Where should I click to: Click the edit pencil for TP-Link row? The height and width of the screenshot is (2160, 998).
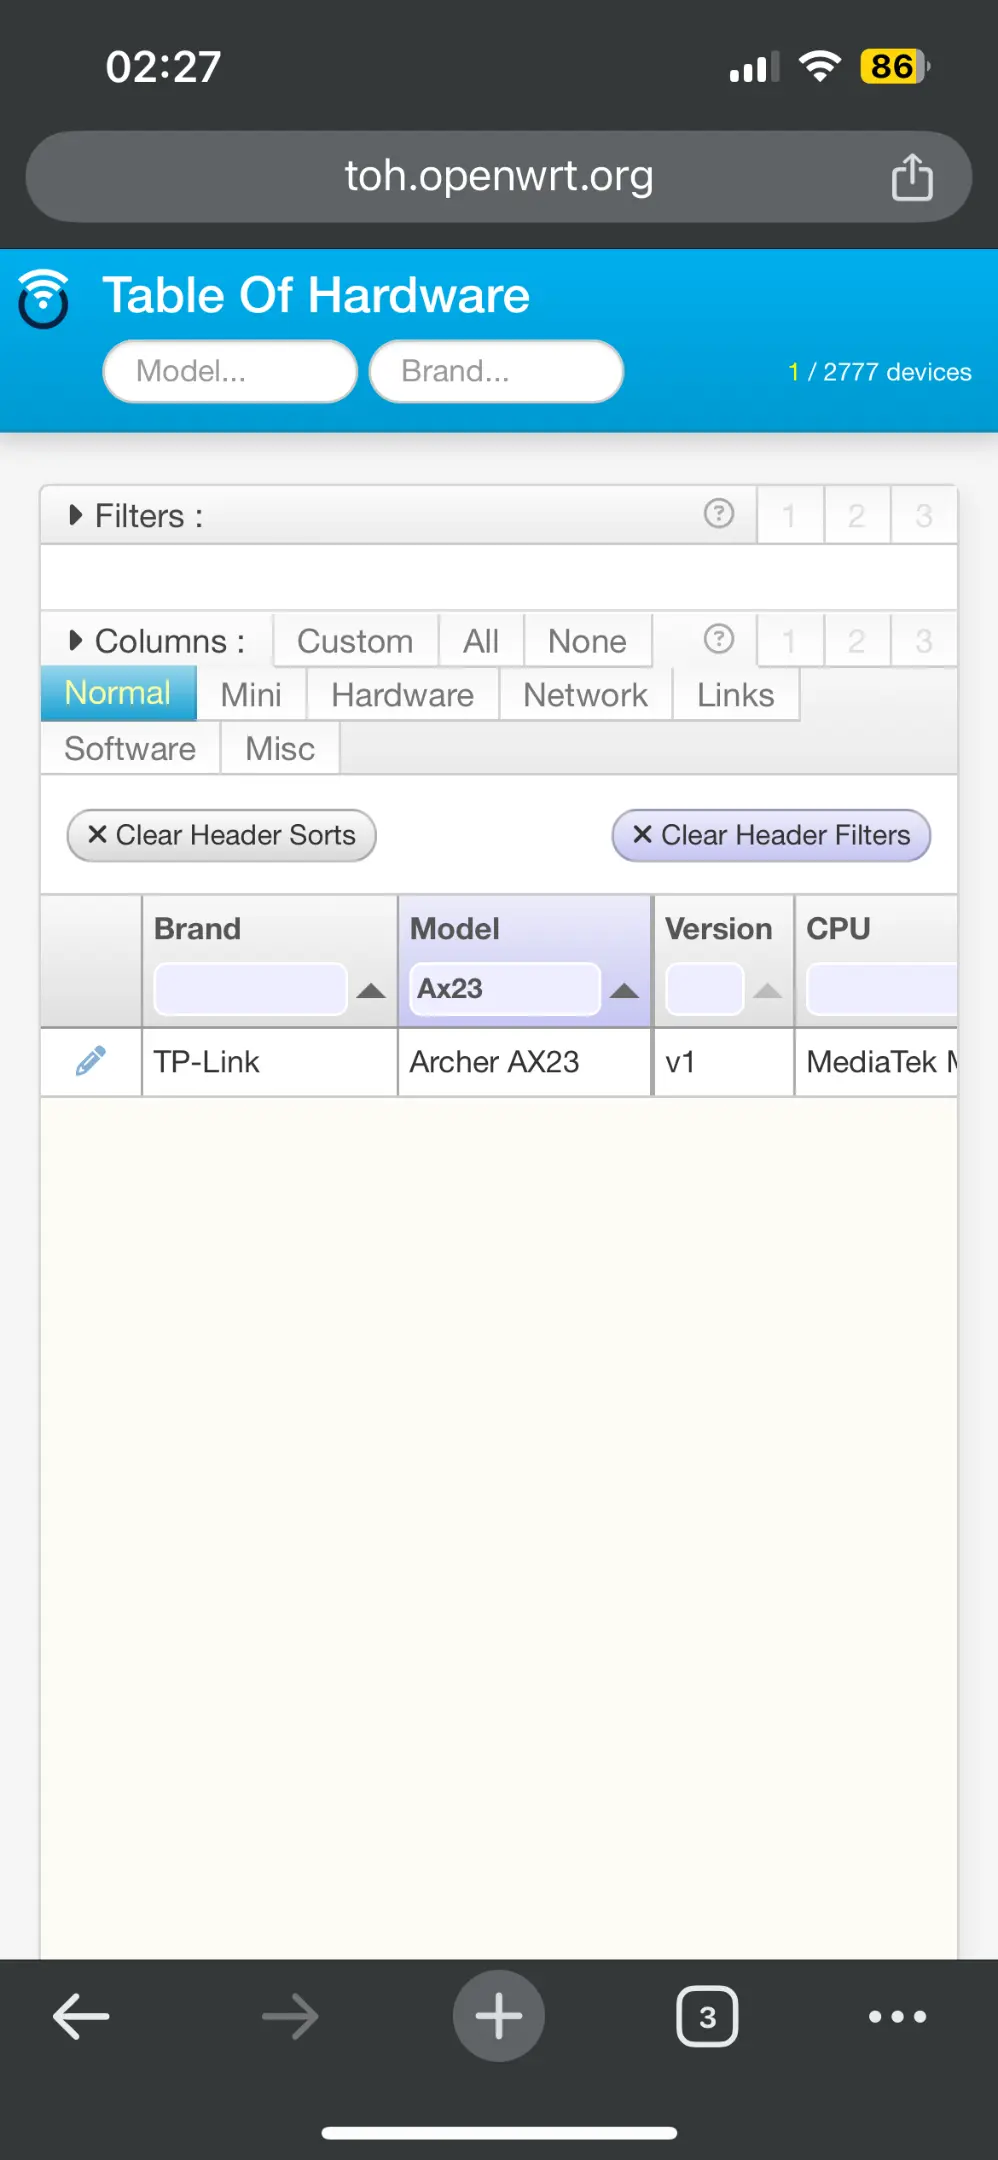coord(91,1061)
